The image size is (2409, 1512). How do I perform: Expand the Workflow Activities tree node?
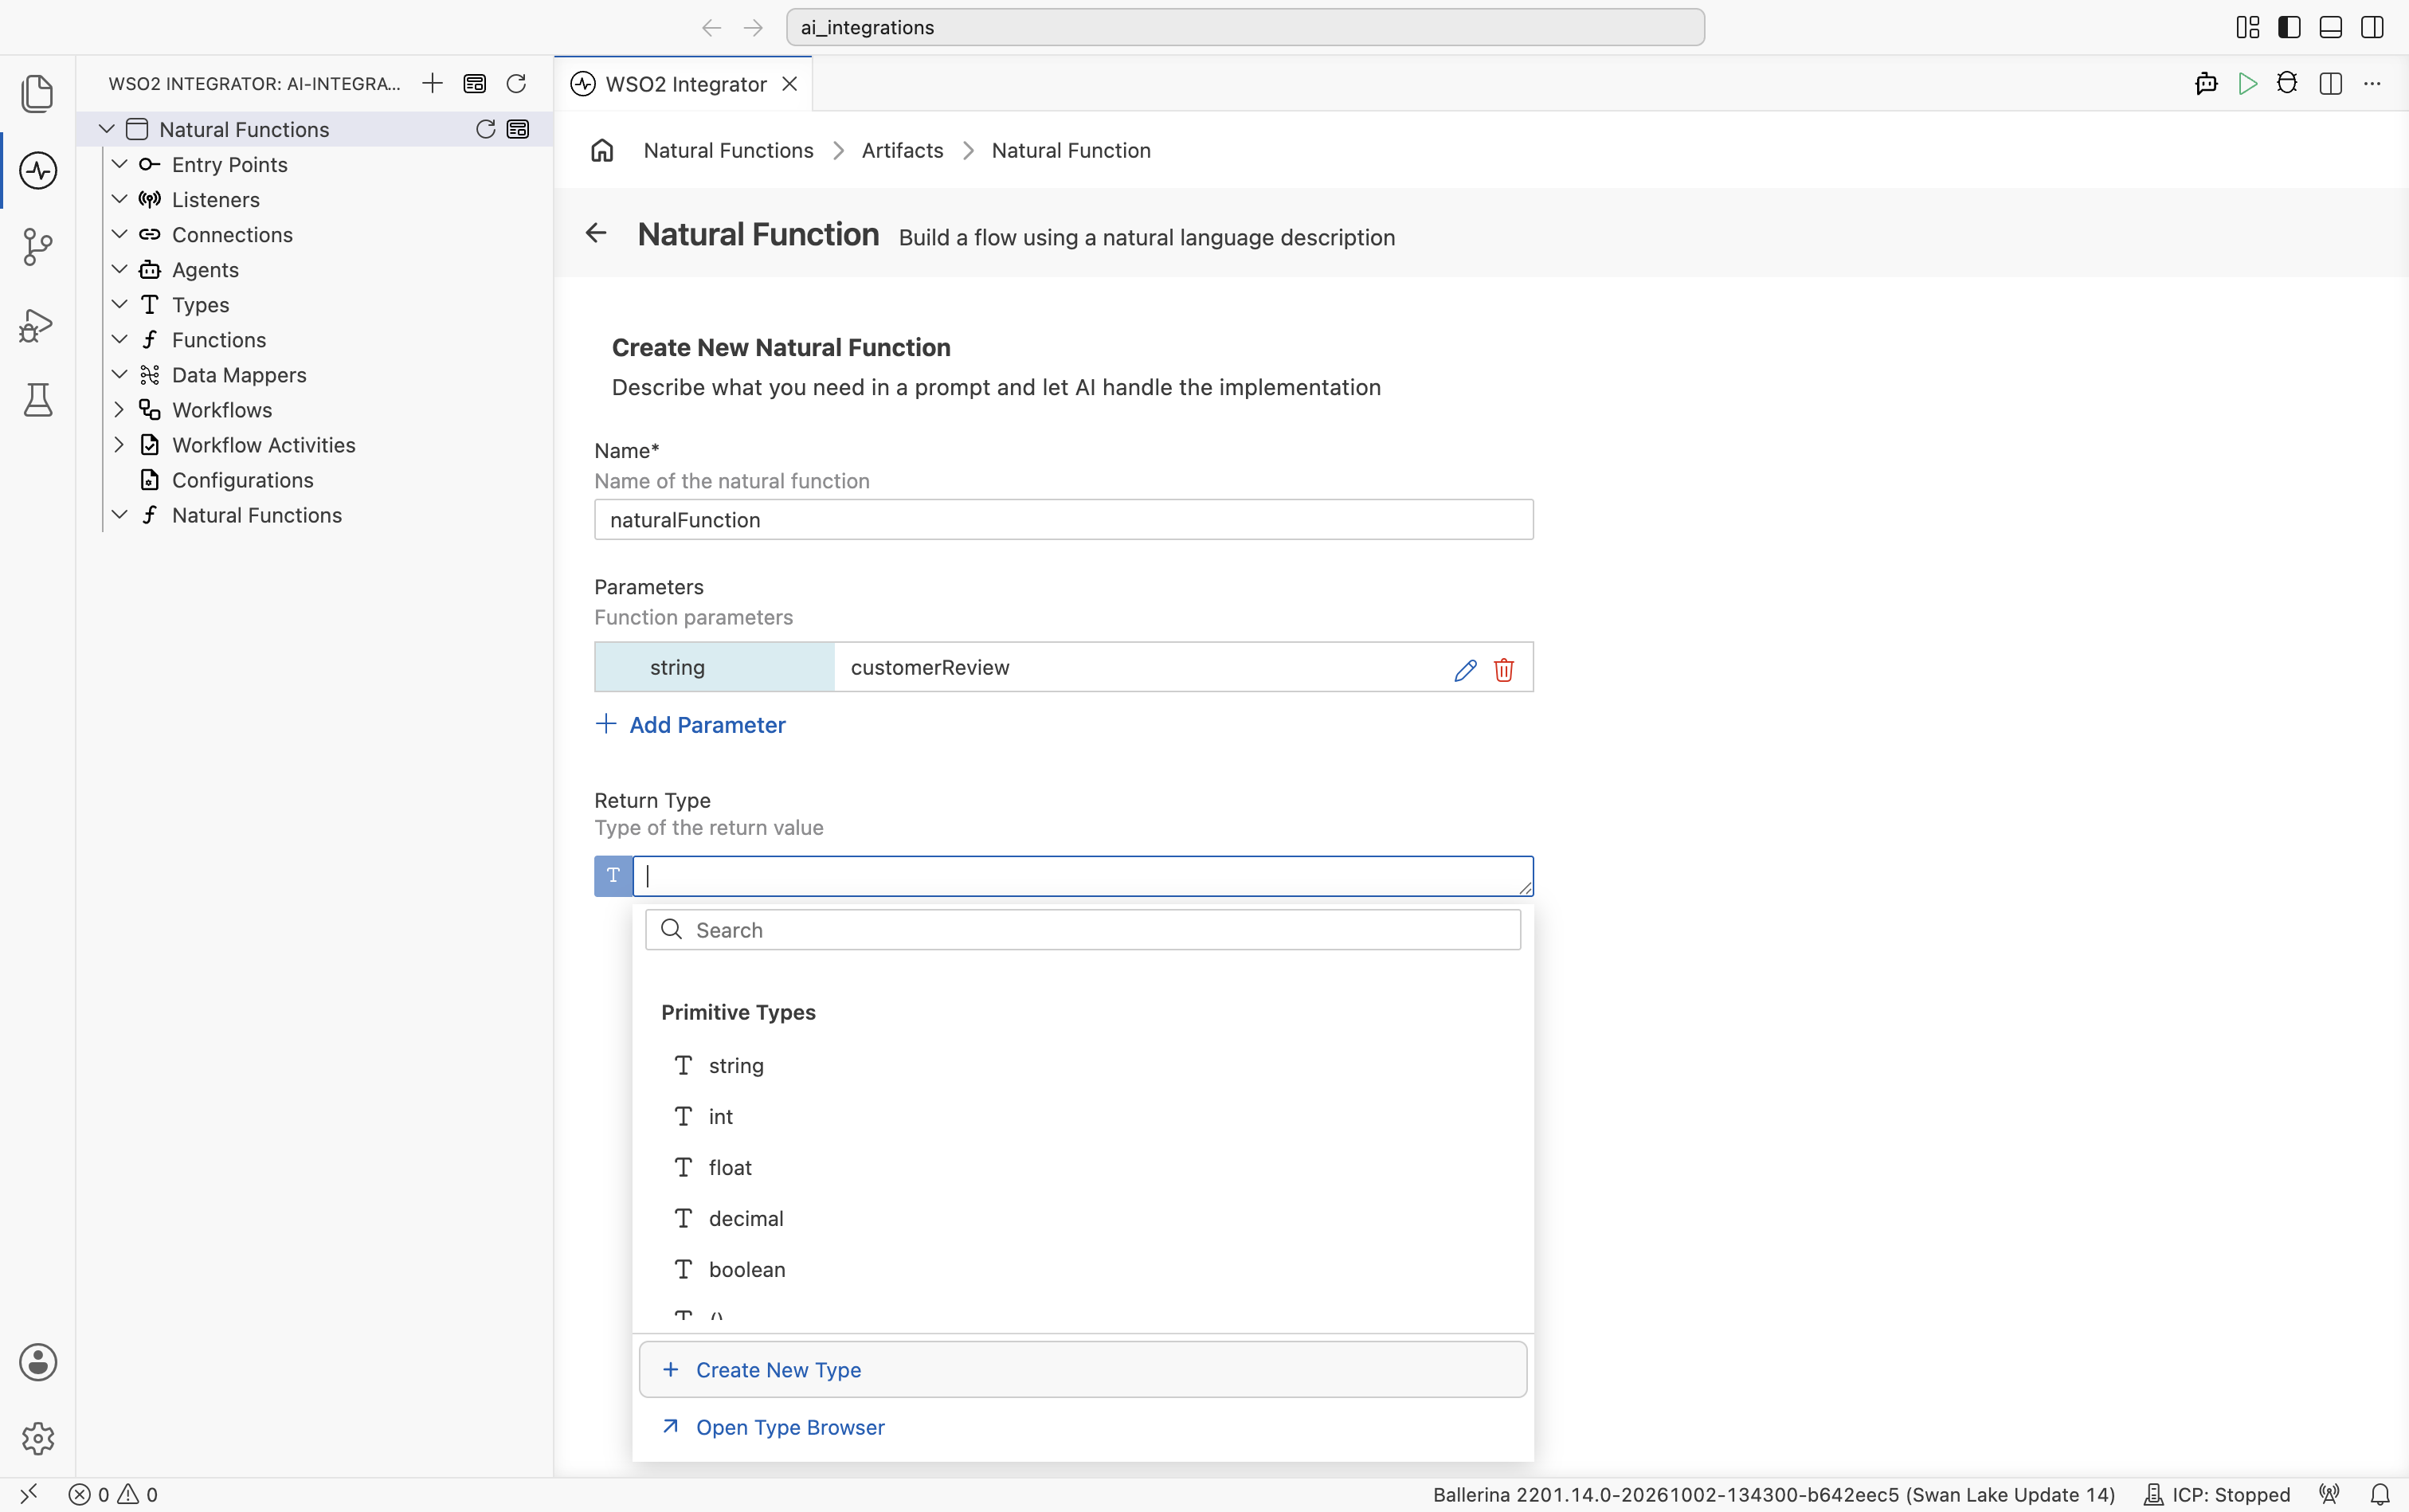click(x=119, y=444)
